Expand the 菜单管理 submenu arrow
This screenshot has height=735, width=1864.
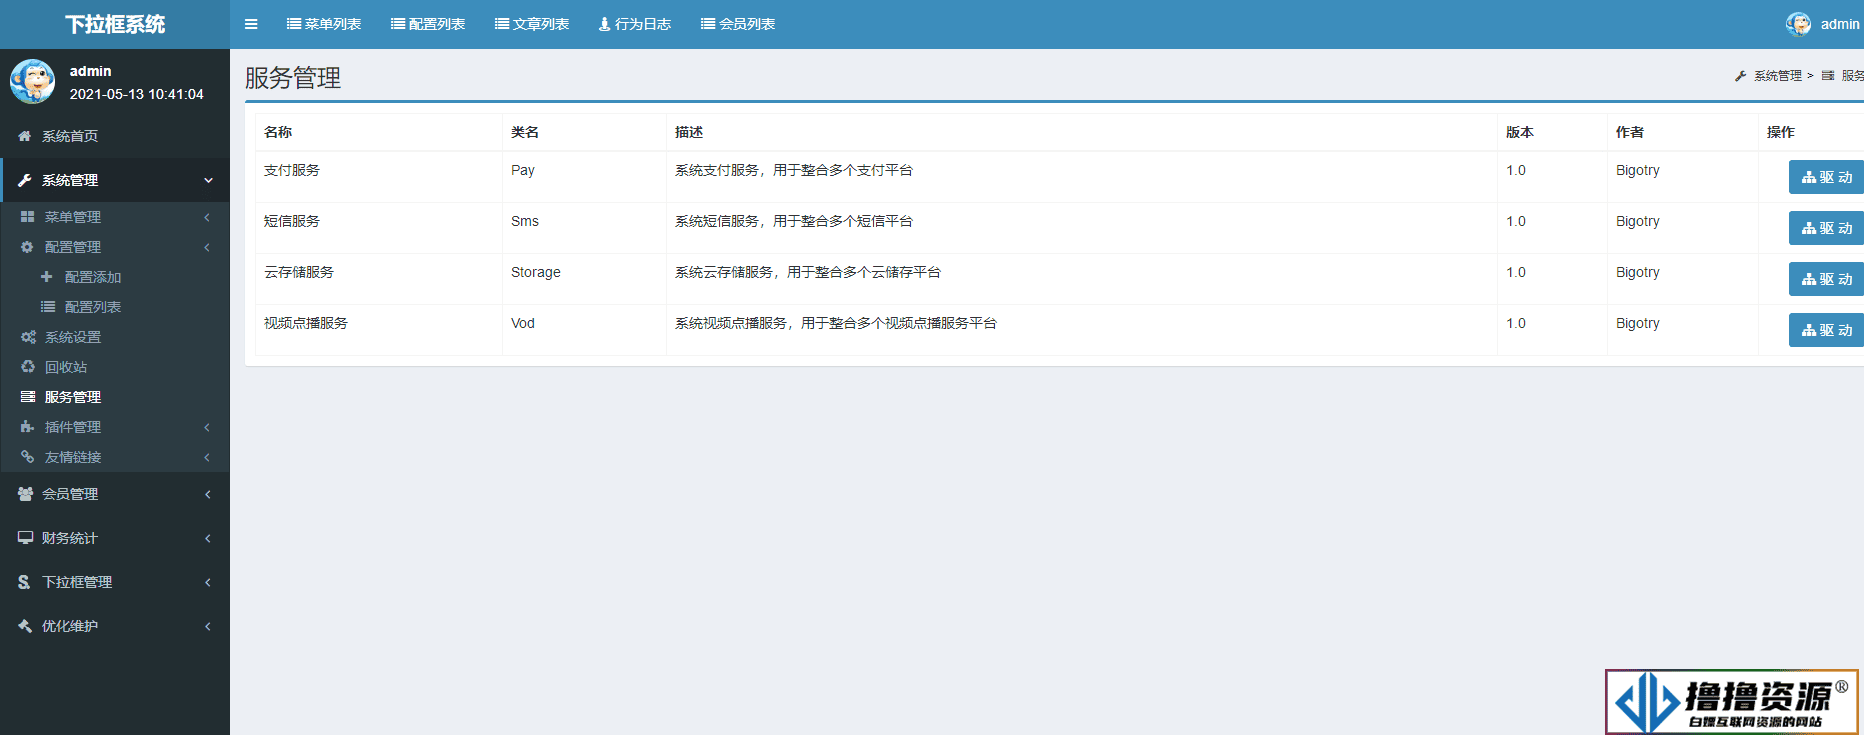(x=207, y=217)
